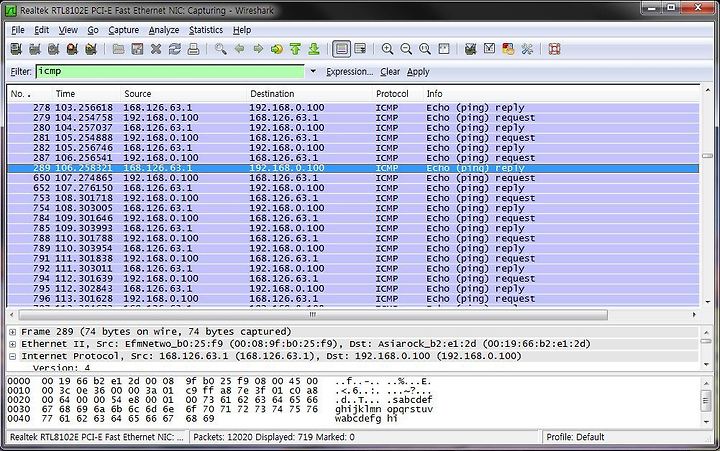Jump to last packet icon
The image size is (720, 451).
coord(314,49)
